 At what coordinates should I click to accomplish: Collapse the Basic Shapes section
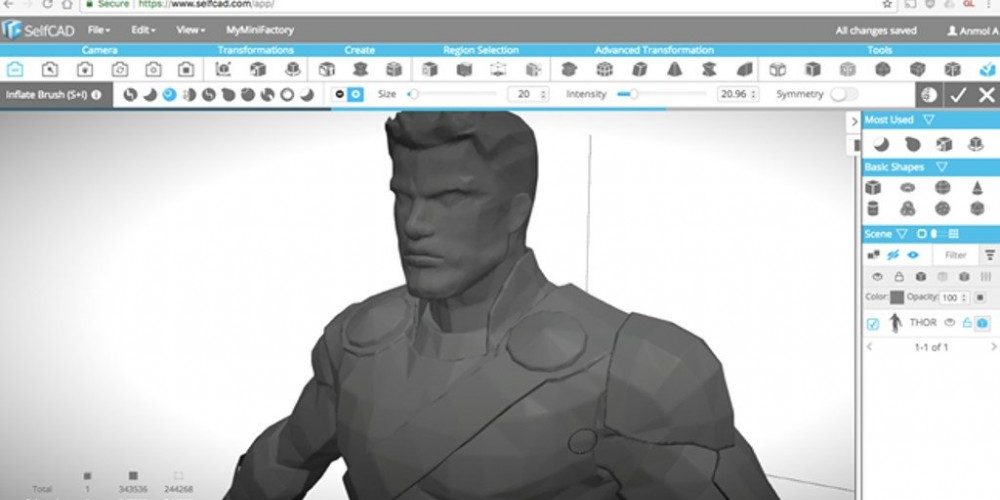[941, 167]
